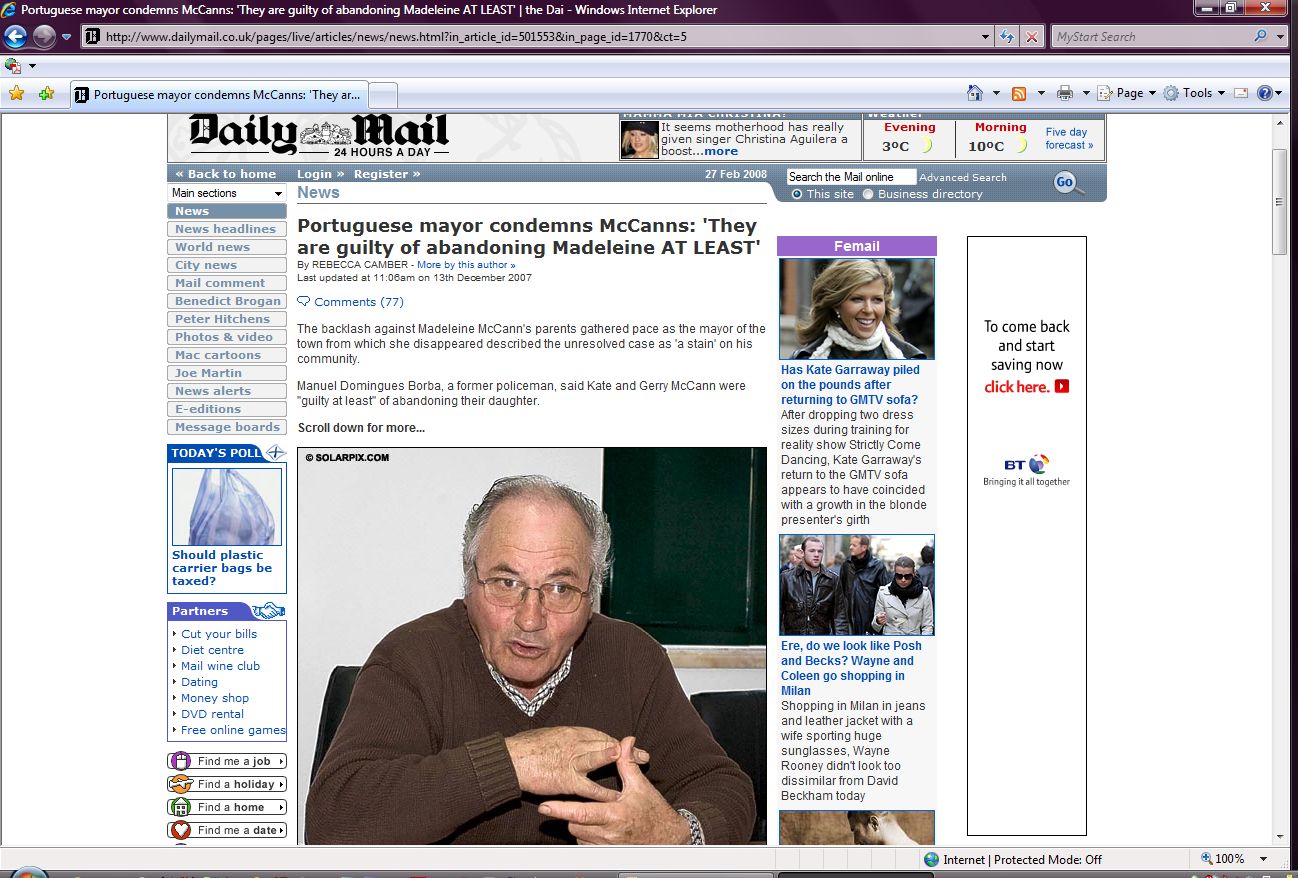Image resolution: width=1298 pixels, height=878 pixels.
Task: Open the Favorites Center star icon
Action: (16, 94)
